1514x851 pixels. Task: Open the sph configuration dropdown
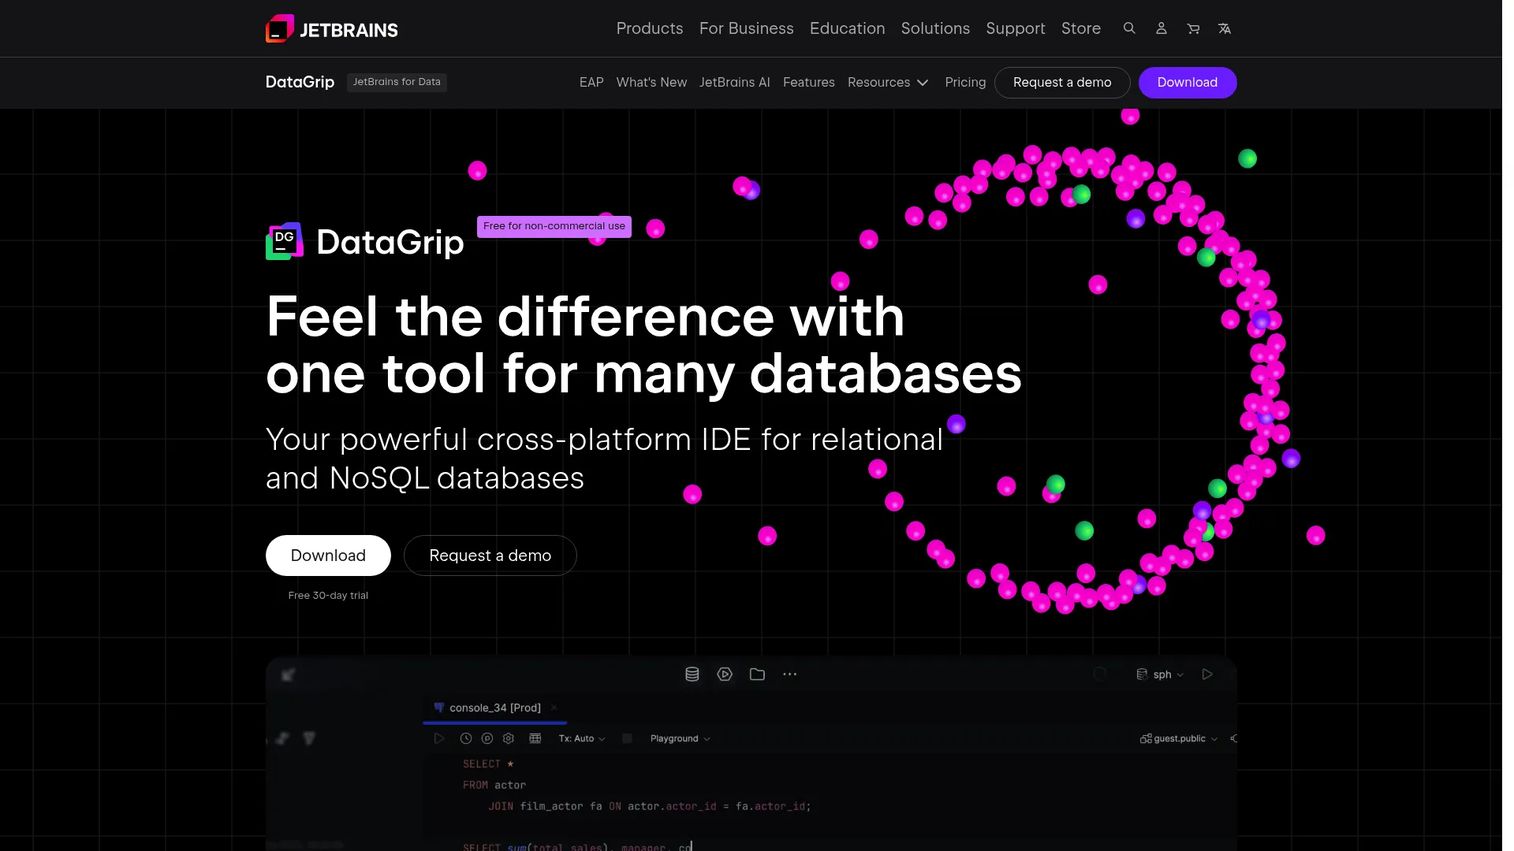tap(1160, 674)
